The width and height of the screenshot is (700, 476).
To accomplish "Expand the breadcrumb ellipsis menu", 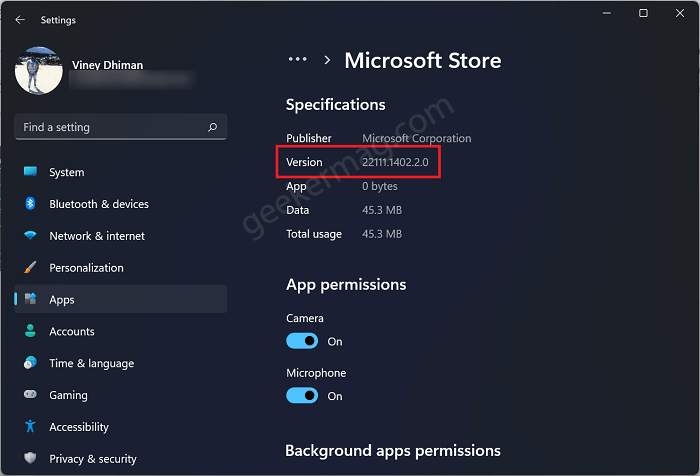I will point(297,59).
